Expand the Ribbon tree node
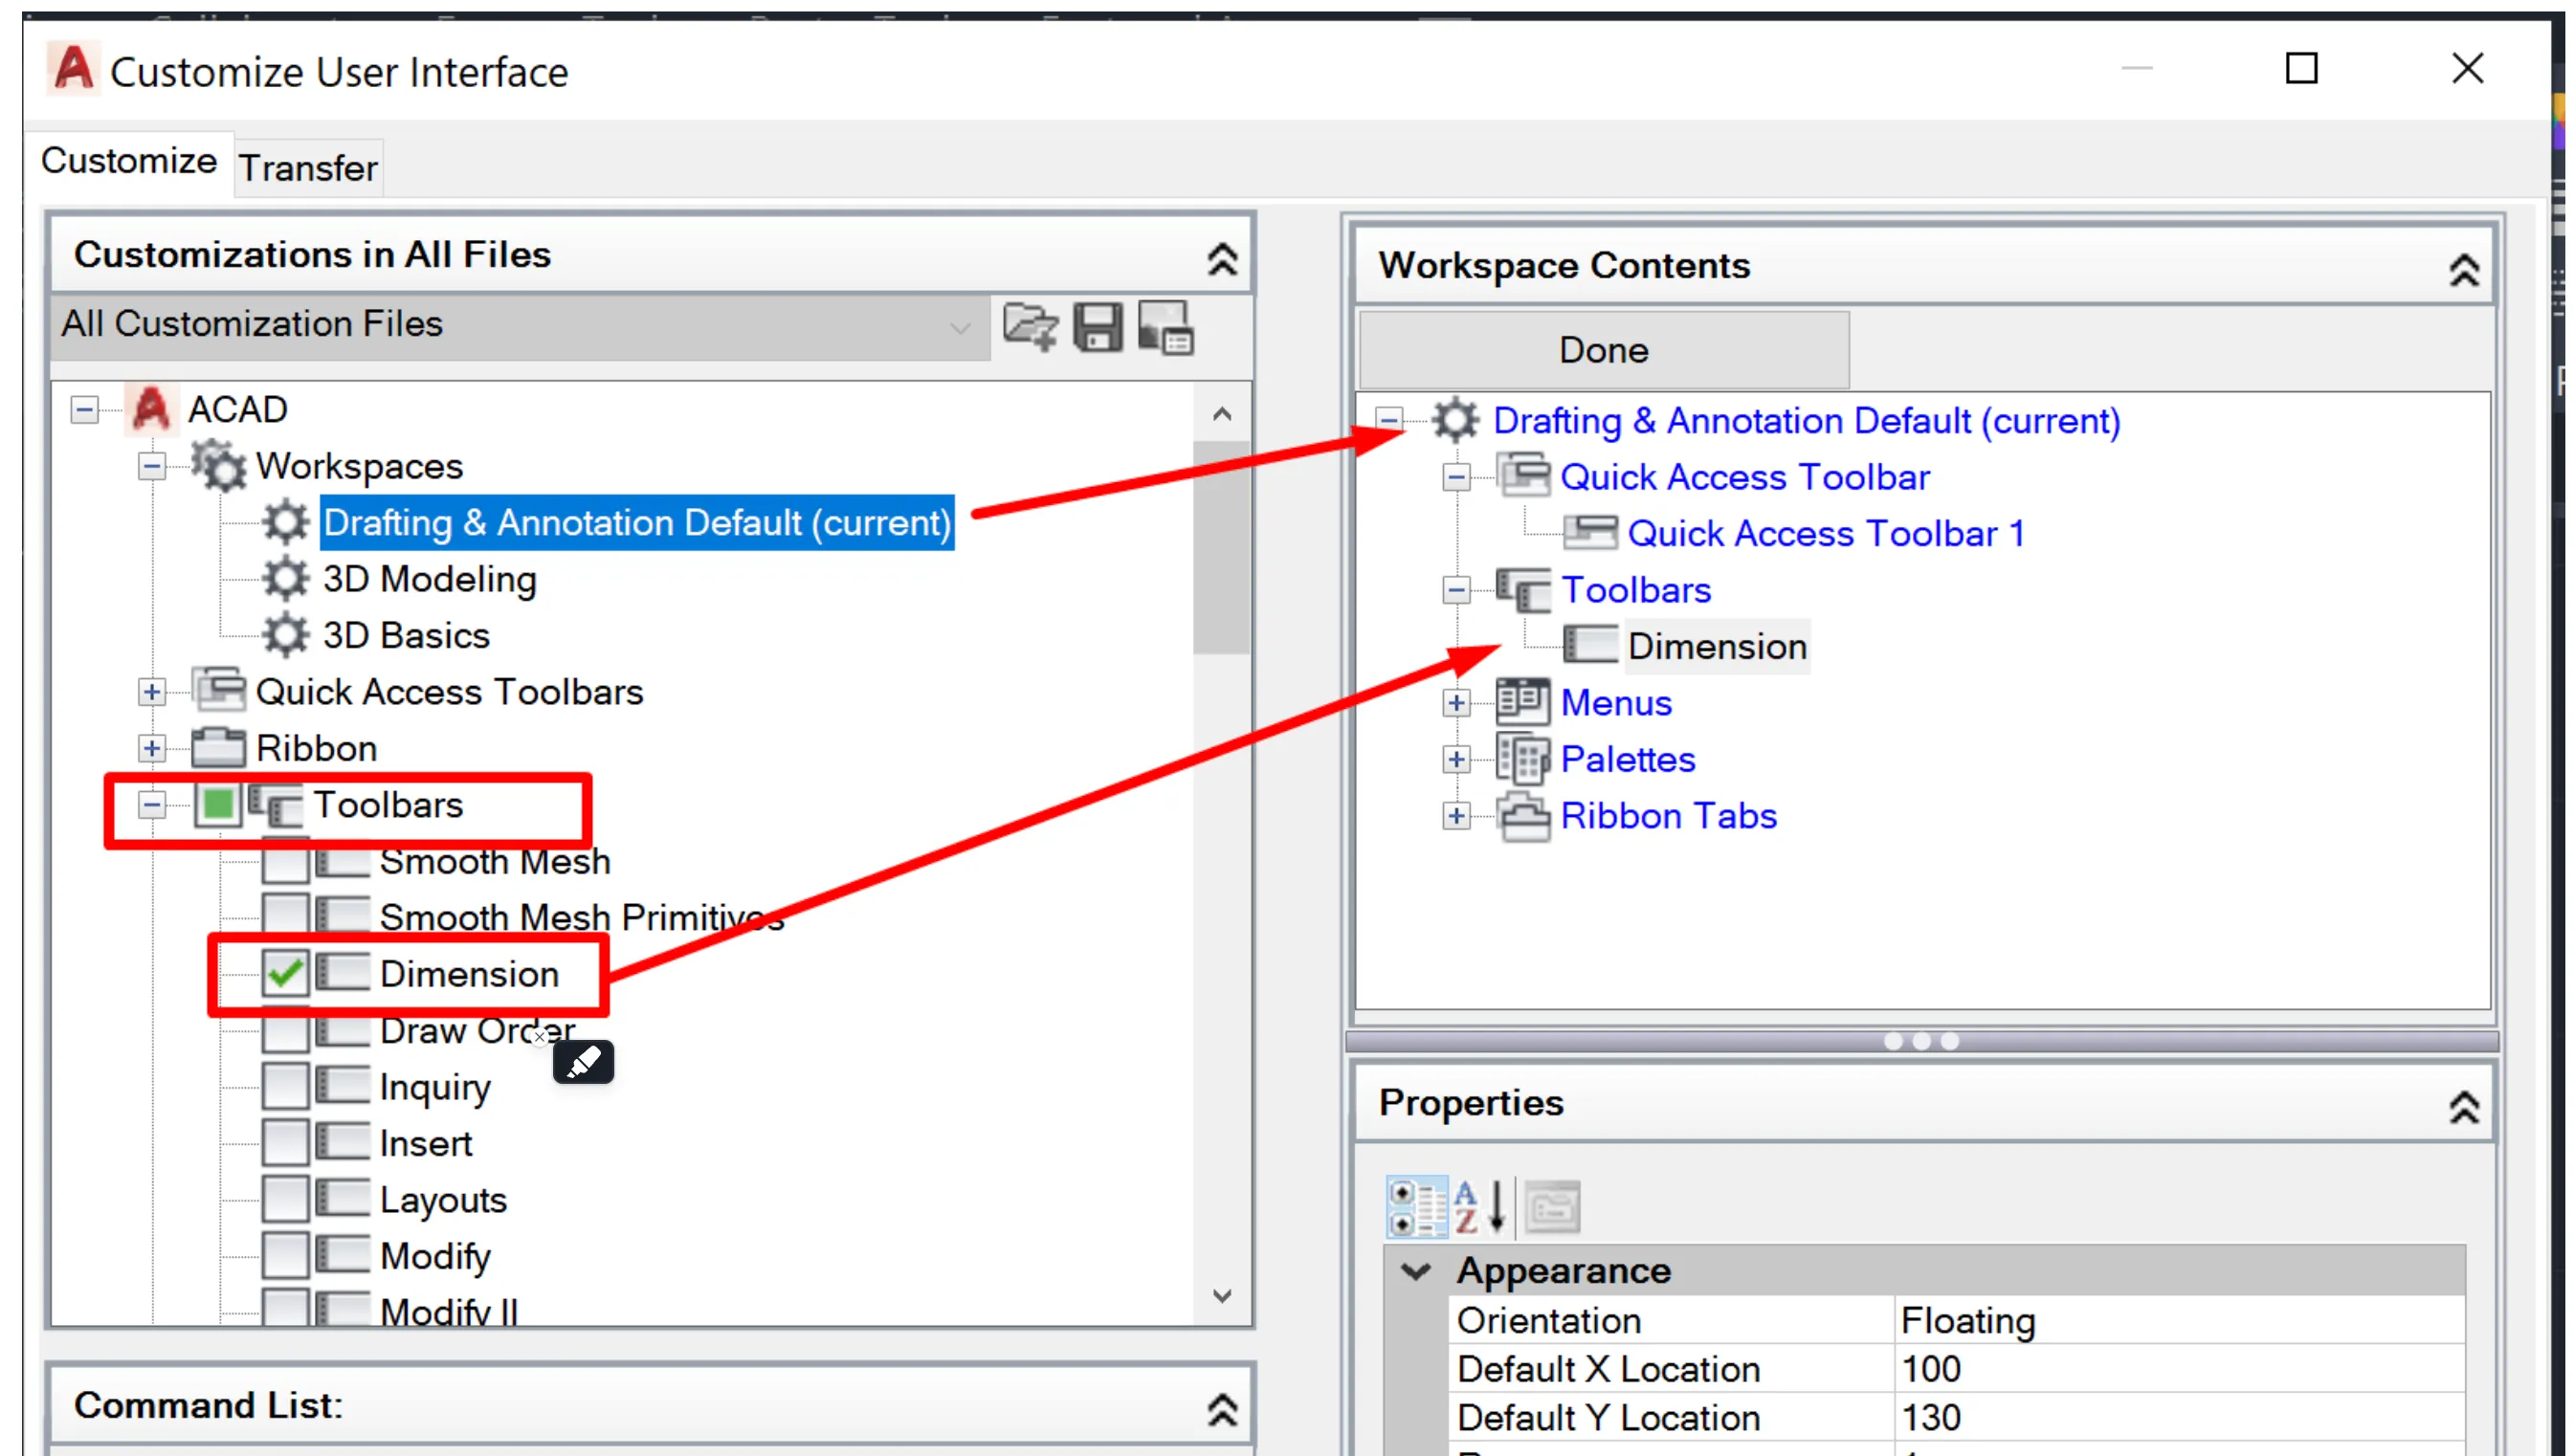This screenshot has height=1456, width=2574. [x=152, y=747]
